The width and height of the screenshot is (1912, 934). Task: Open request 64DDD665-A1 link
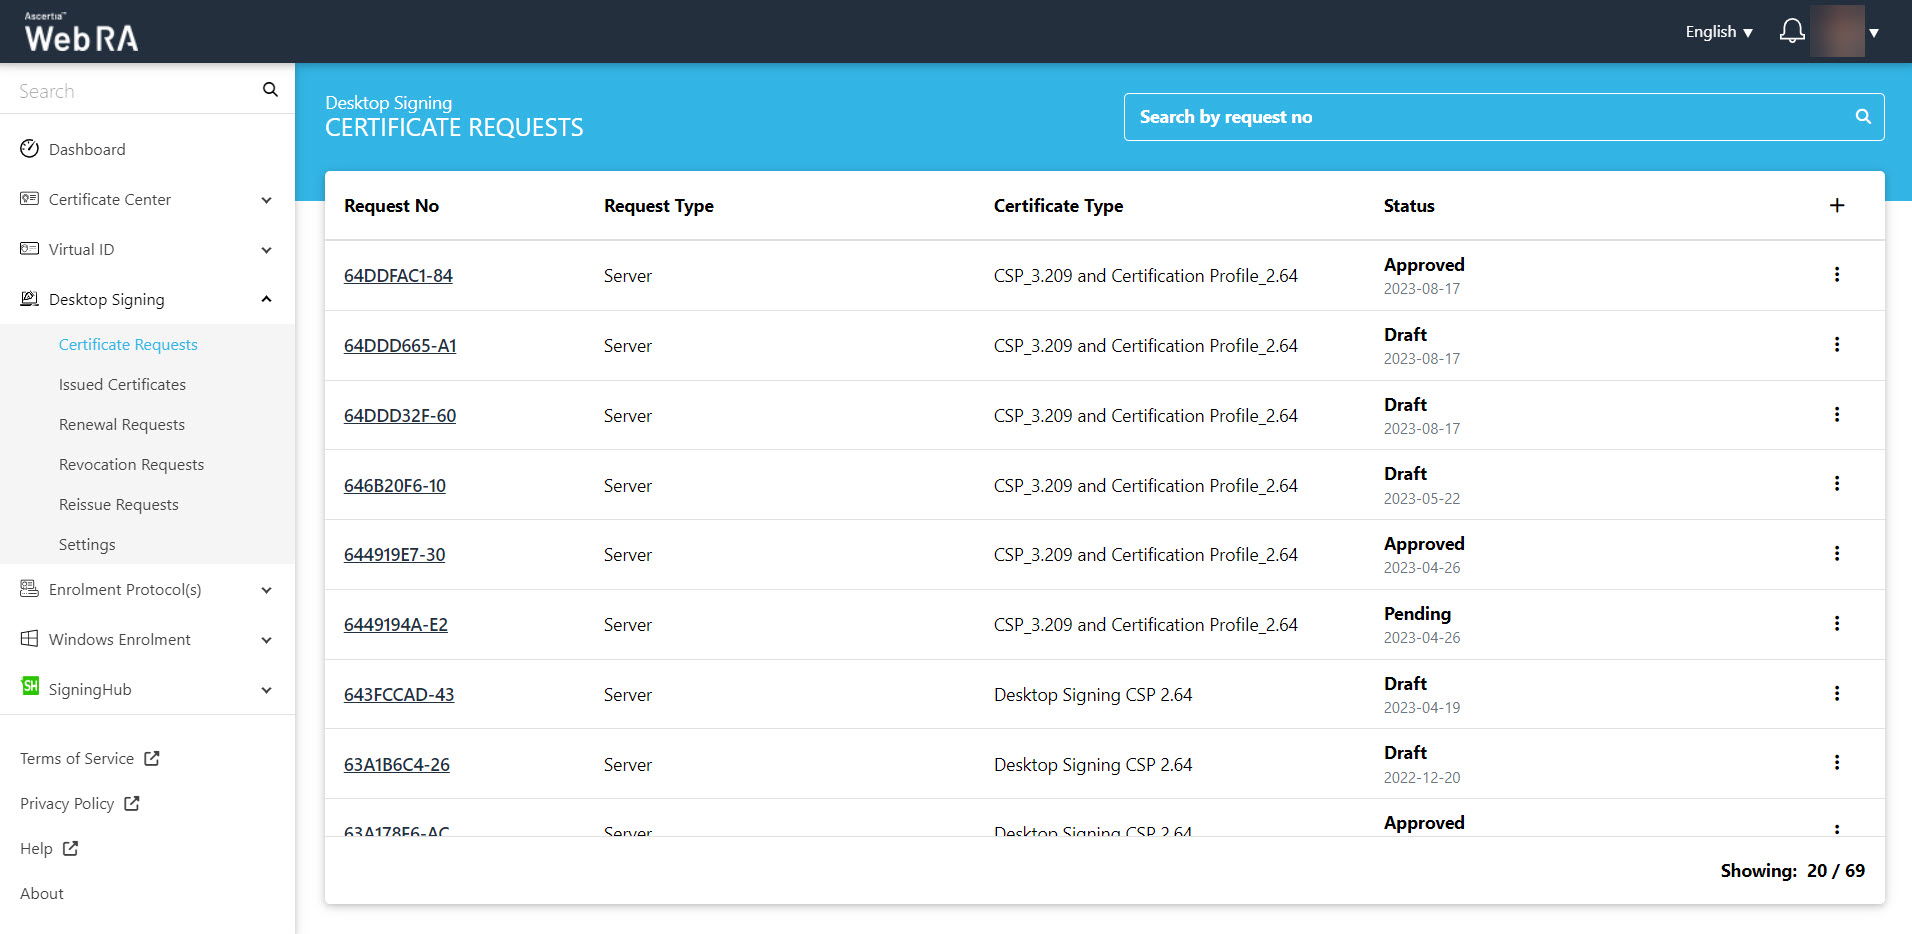click(400, 346)
